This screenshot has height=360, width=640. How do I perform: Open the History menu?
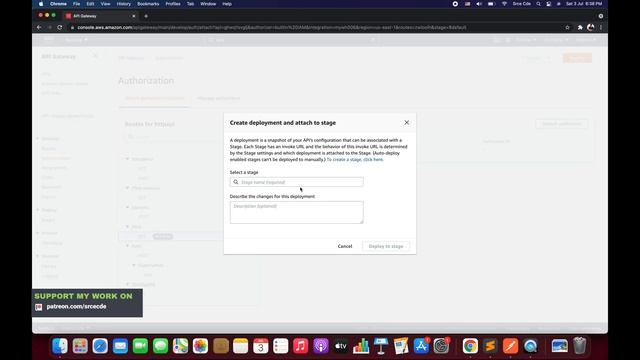[x=124, y=4]
